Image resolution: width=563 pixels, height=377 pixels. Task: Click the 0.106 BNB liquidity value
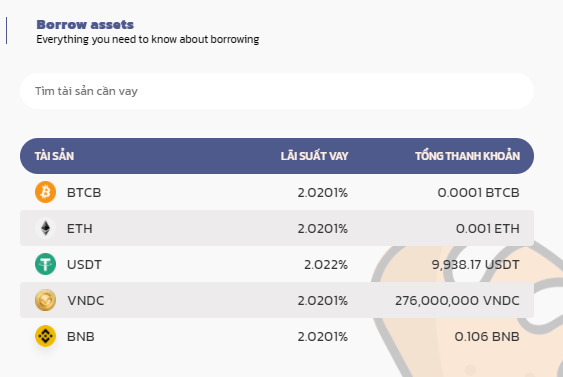pos(487,336)
